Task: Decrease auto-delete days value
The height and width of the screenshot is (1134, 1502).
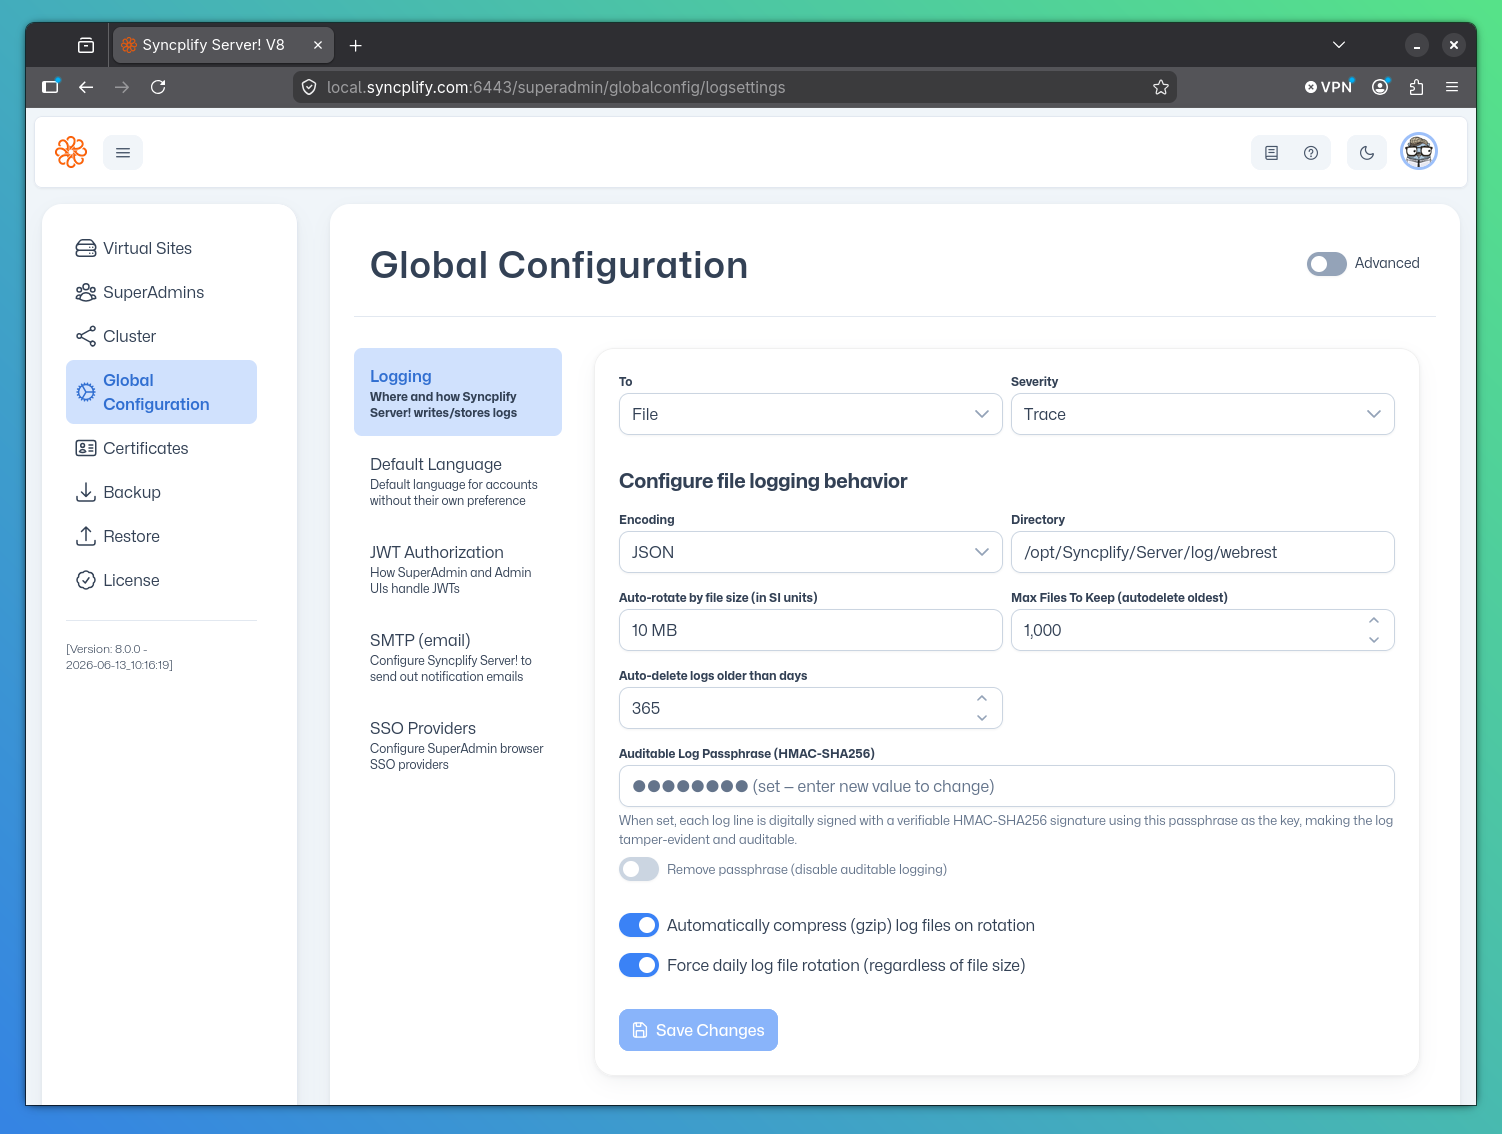Action: point(982,718)
